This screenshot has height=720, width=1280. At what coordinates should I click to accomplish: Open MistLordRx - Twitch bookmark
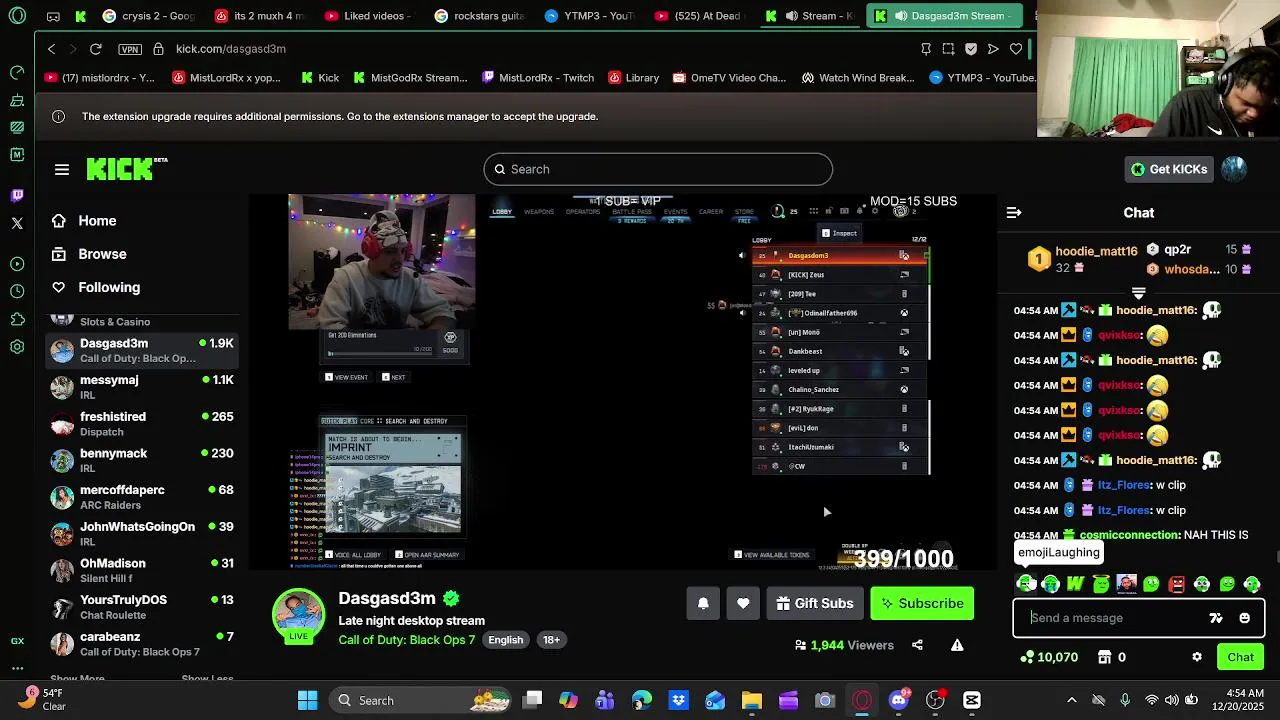point(538,78)
